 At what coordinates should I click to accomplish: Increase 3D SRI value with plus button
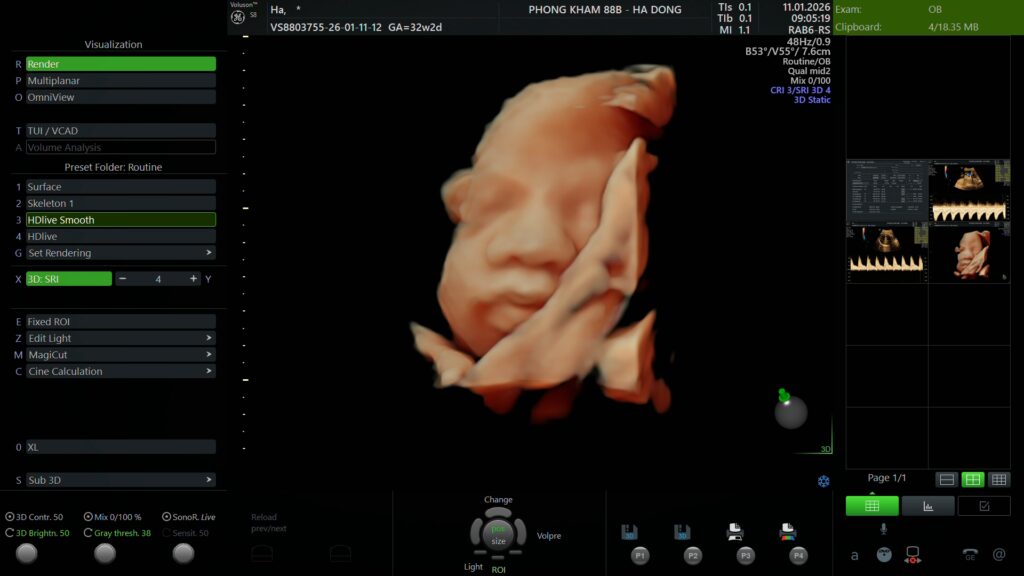(193, 279)
